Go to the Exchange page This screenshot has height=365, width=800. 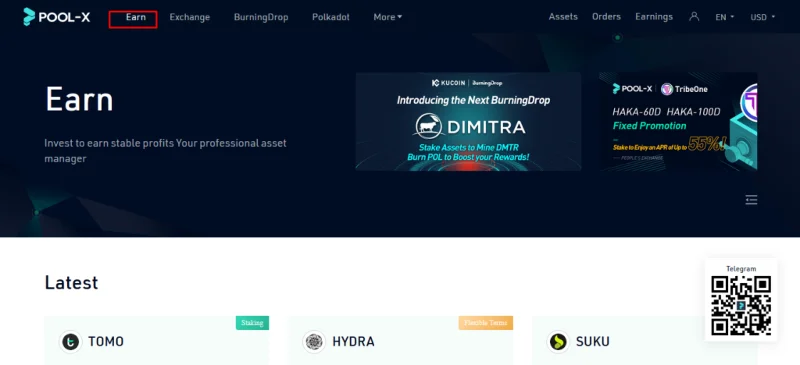click(190, 17)
